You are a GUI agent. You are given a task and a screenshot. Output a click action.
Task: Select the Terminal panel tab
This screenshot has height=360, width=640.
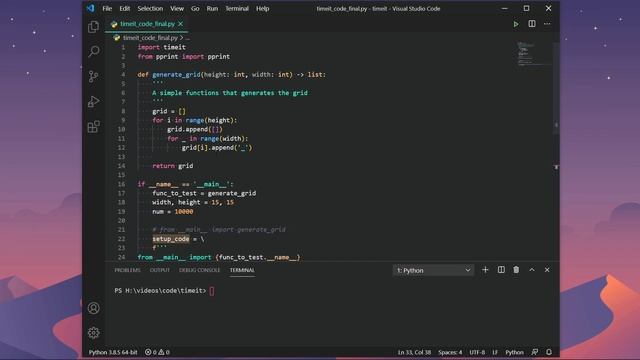coord(242,270)
